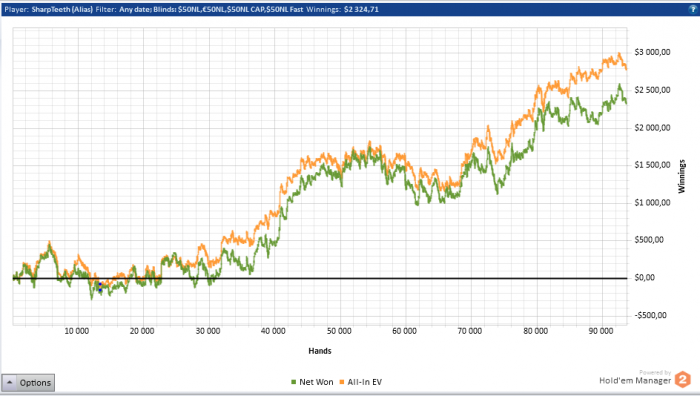The image size is (700, 396).
Task: Click the orange All-In EV color swatch
Action: coord(342,382)
